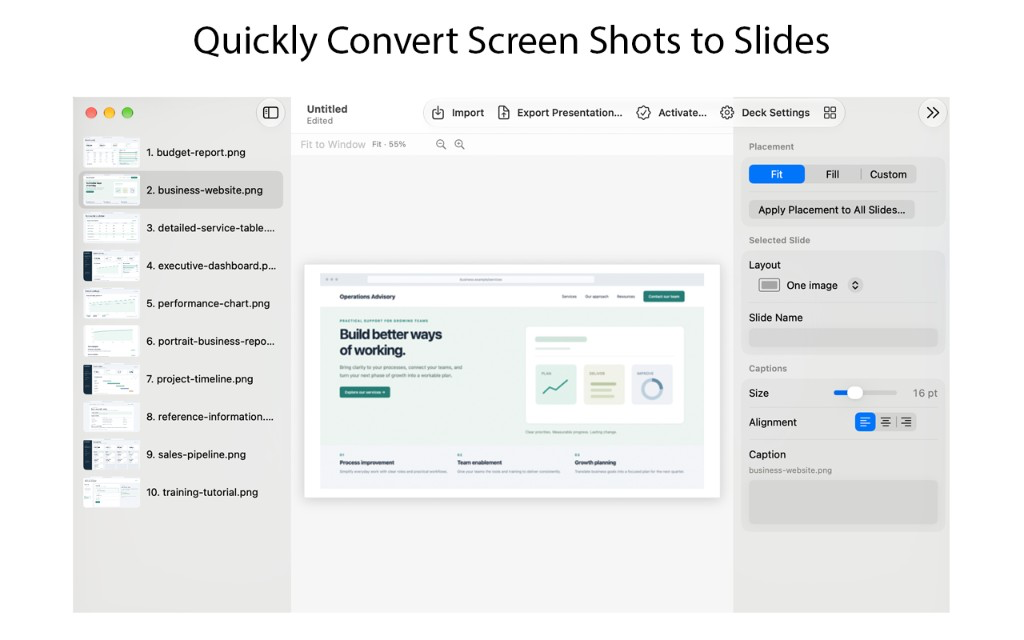Select the Custom placement option

(888, 174)
